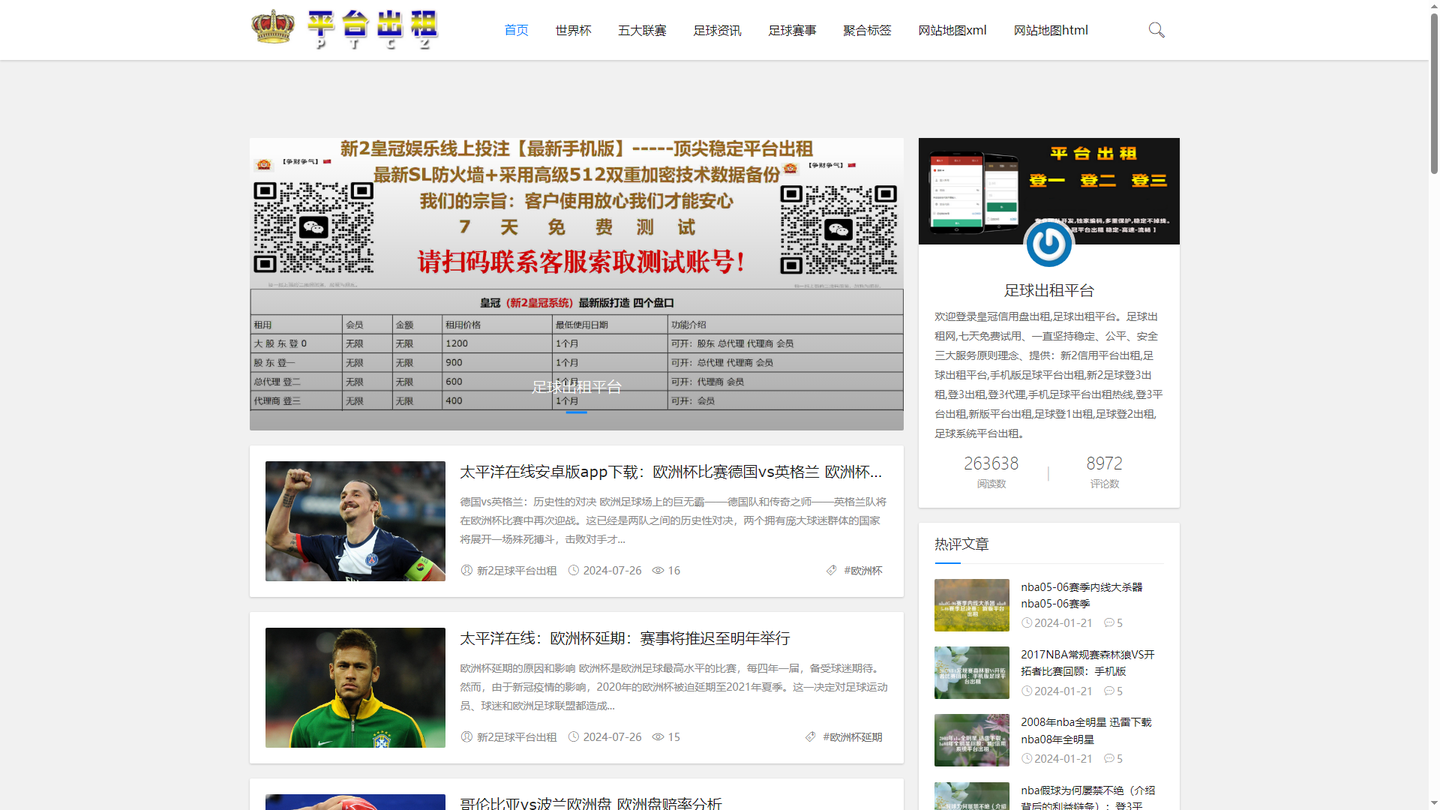Click 足球出租平台 carousel caption
The width and height of the screenshot is (1440, 810).
pos(576,386)
